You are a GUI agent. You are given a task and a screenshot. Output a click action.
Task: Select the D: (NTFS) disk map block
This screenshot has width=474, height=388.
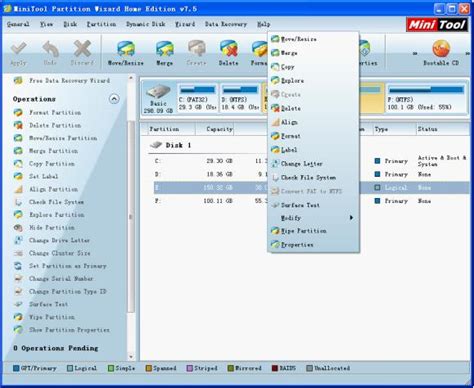point(240,98)
